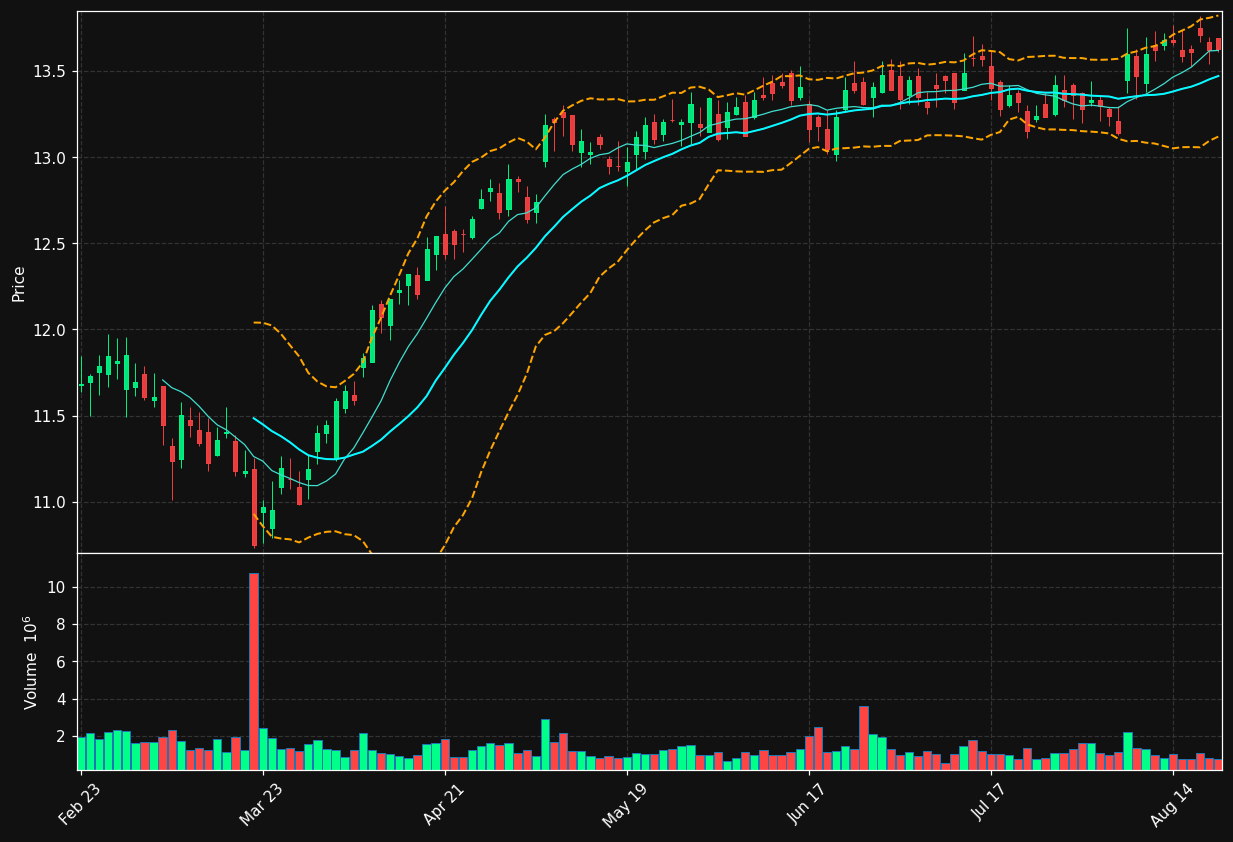Click the volume tick label 10
The image size is (1233, 842).
click(57, 588)
